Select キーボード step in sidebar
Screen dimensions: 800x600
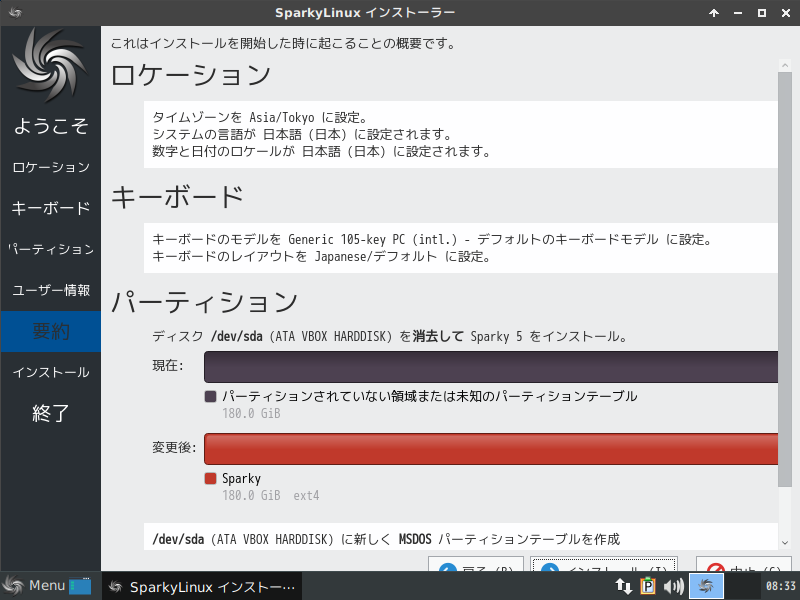[51, 208]
